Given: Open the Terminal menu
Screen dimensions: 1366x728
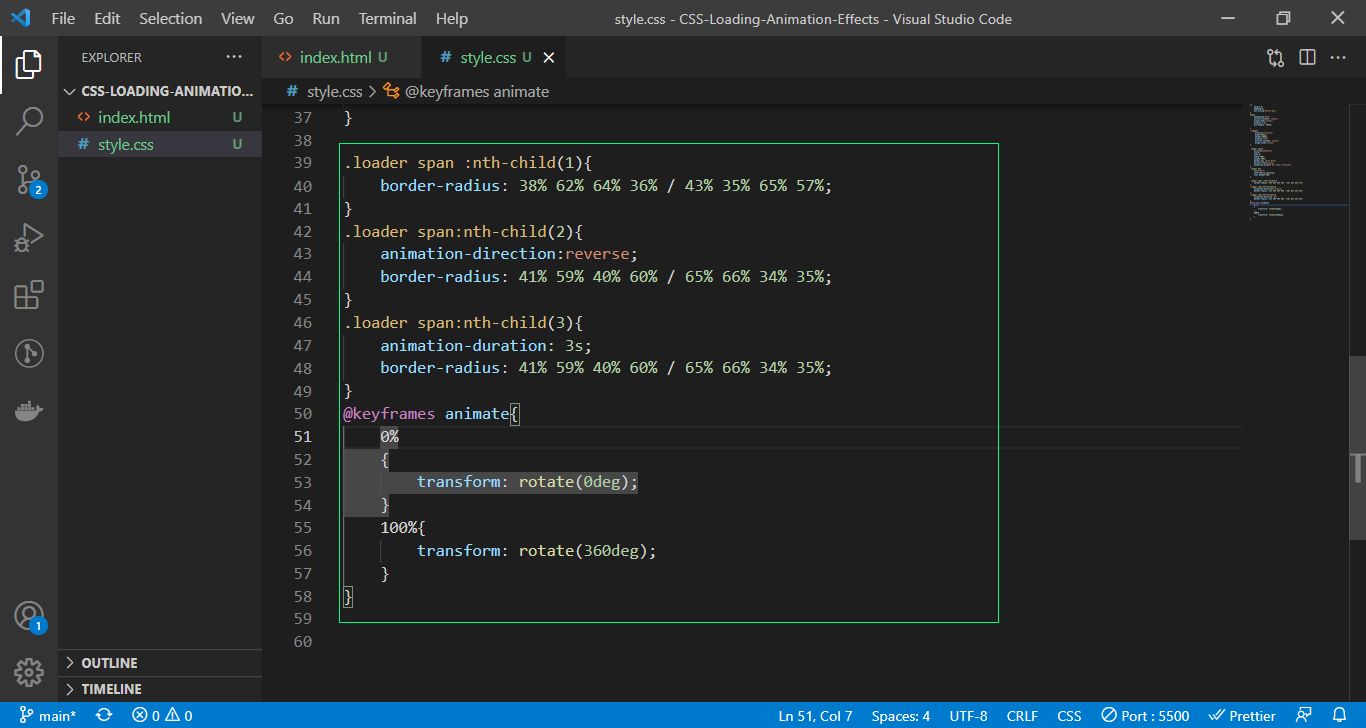Looking at the screenshot, I should point(388,18).
